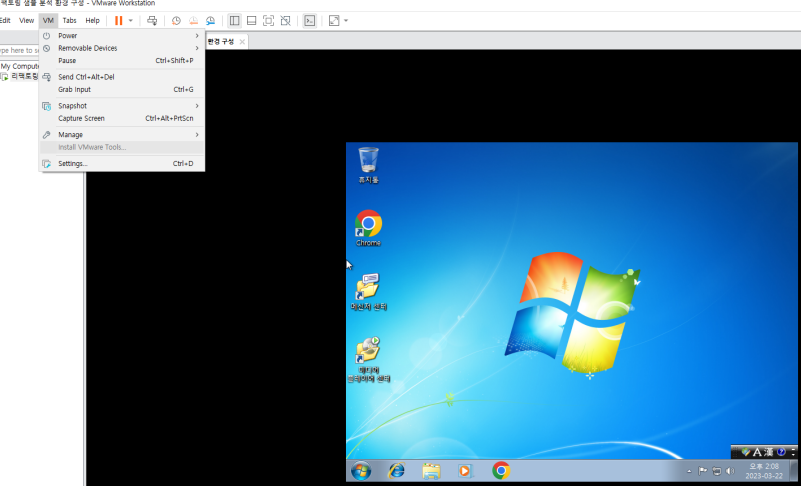Expand the Power submenu
The image size is (801, 486).
[122, 36]
